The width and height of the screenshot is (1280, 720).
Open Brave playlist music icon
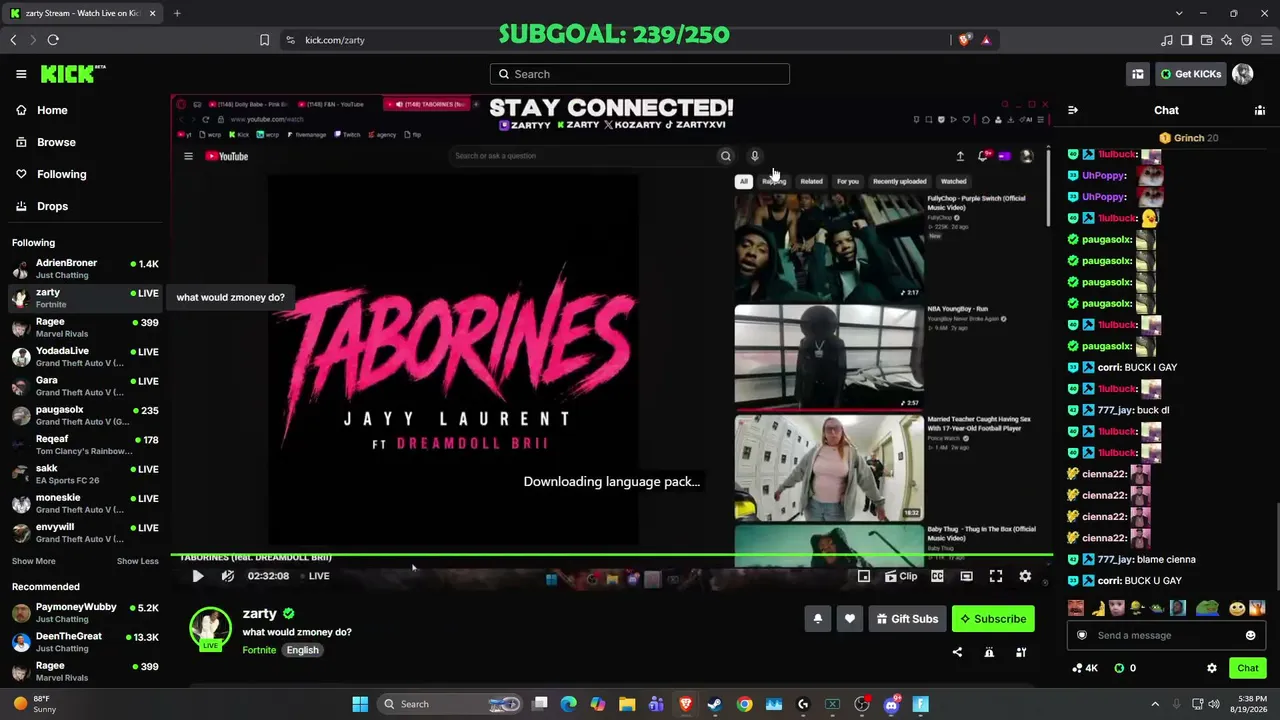(1167, 40)
